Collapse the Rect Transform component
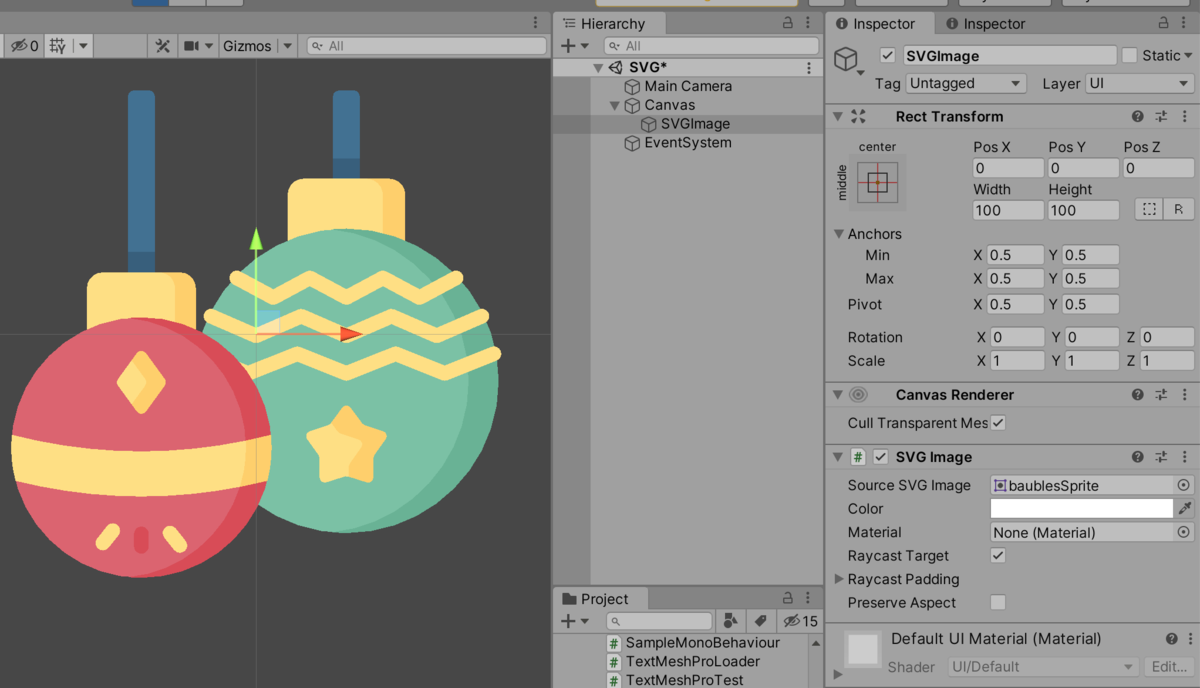The image size is (1200, 688). 838,117
